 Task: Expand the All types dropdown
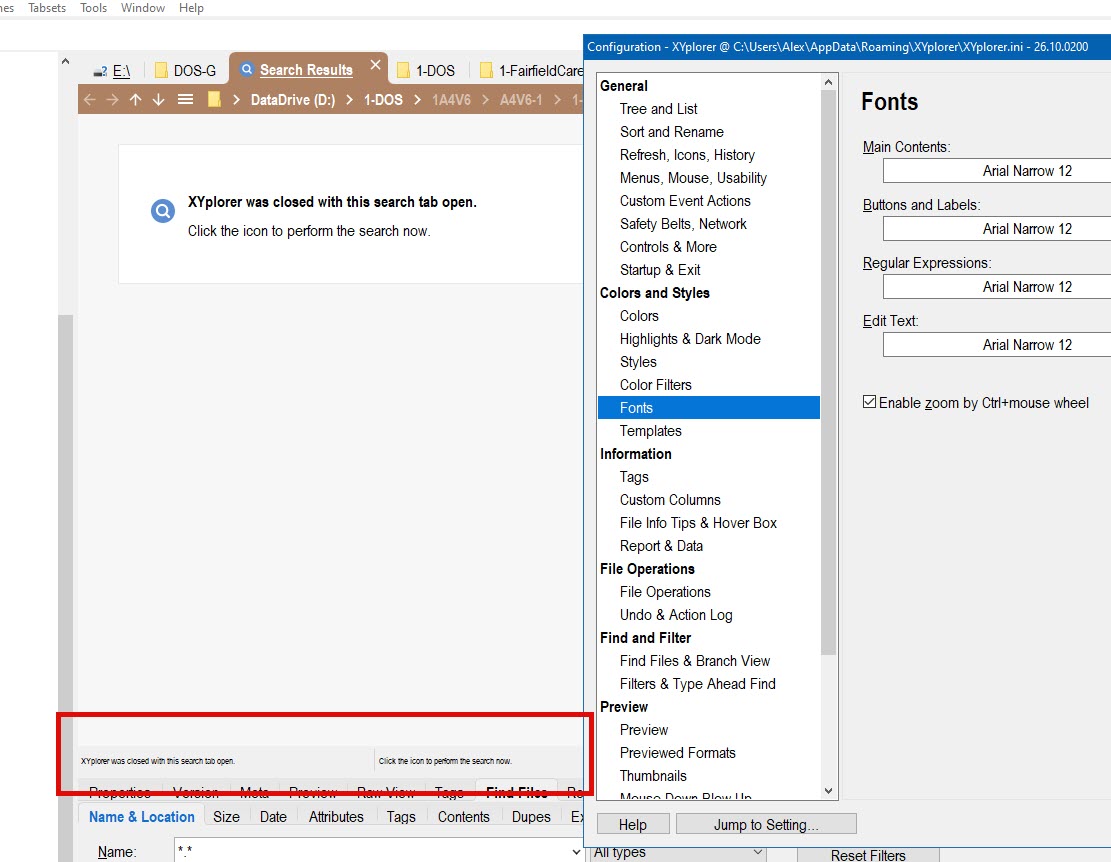[757, 852]
